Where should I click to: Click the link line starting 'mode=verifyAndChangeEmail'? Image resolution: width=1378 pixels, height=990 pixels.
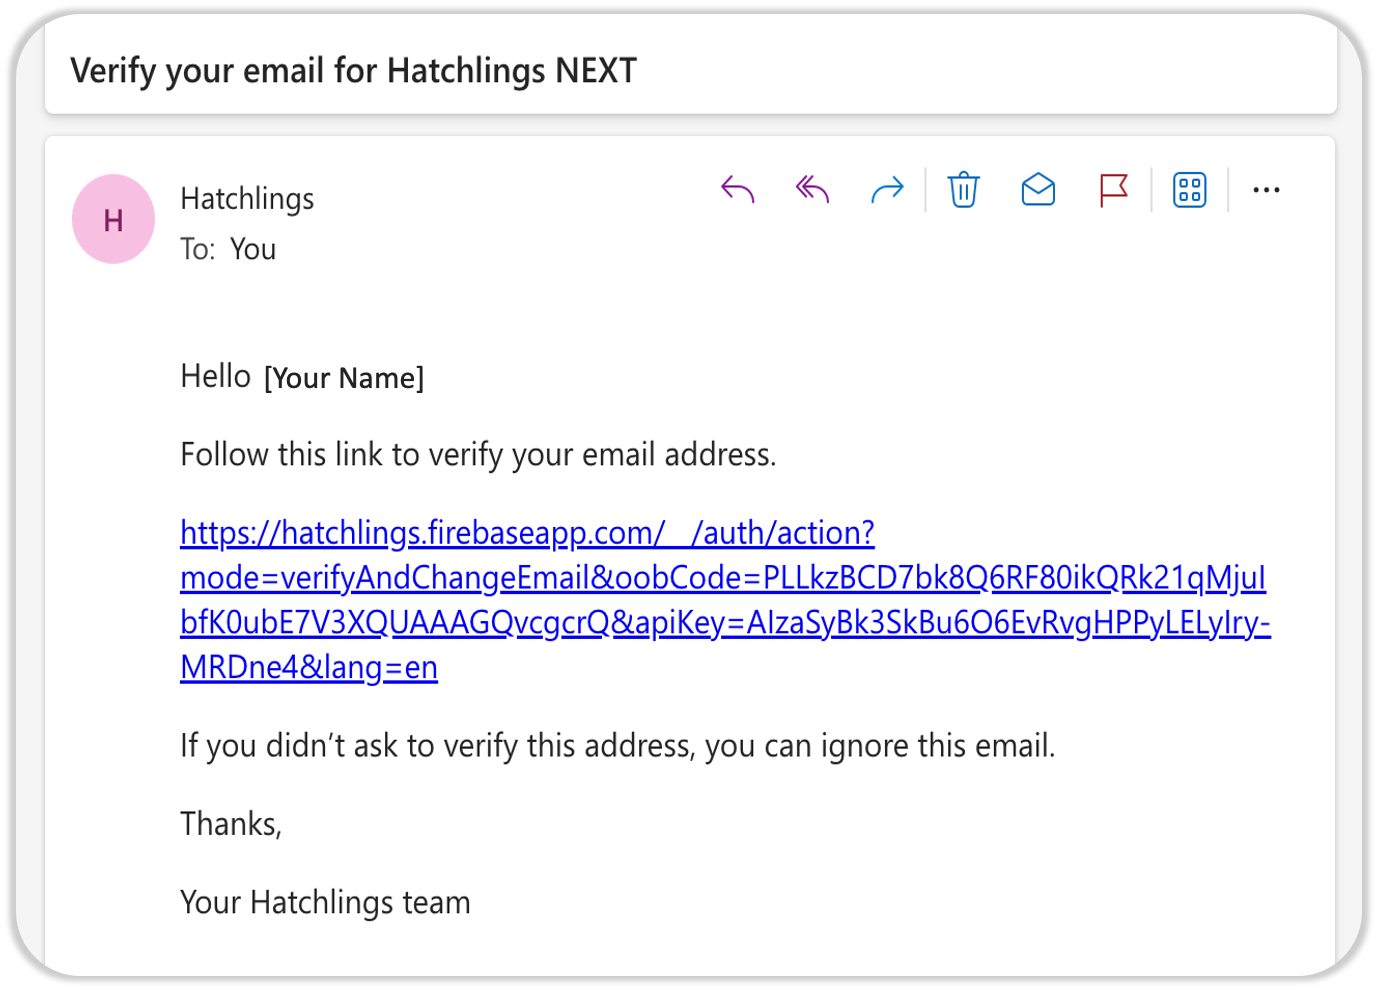[723, 578]
